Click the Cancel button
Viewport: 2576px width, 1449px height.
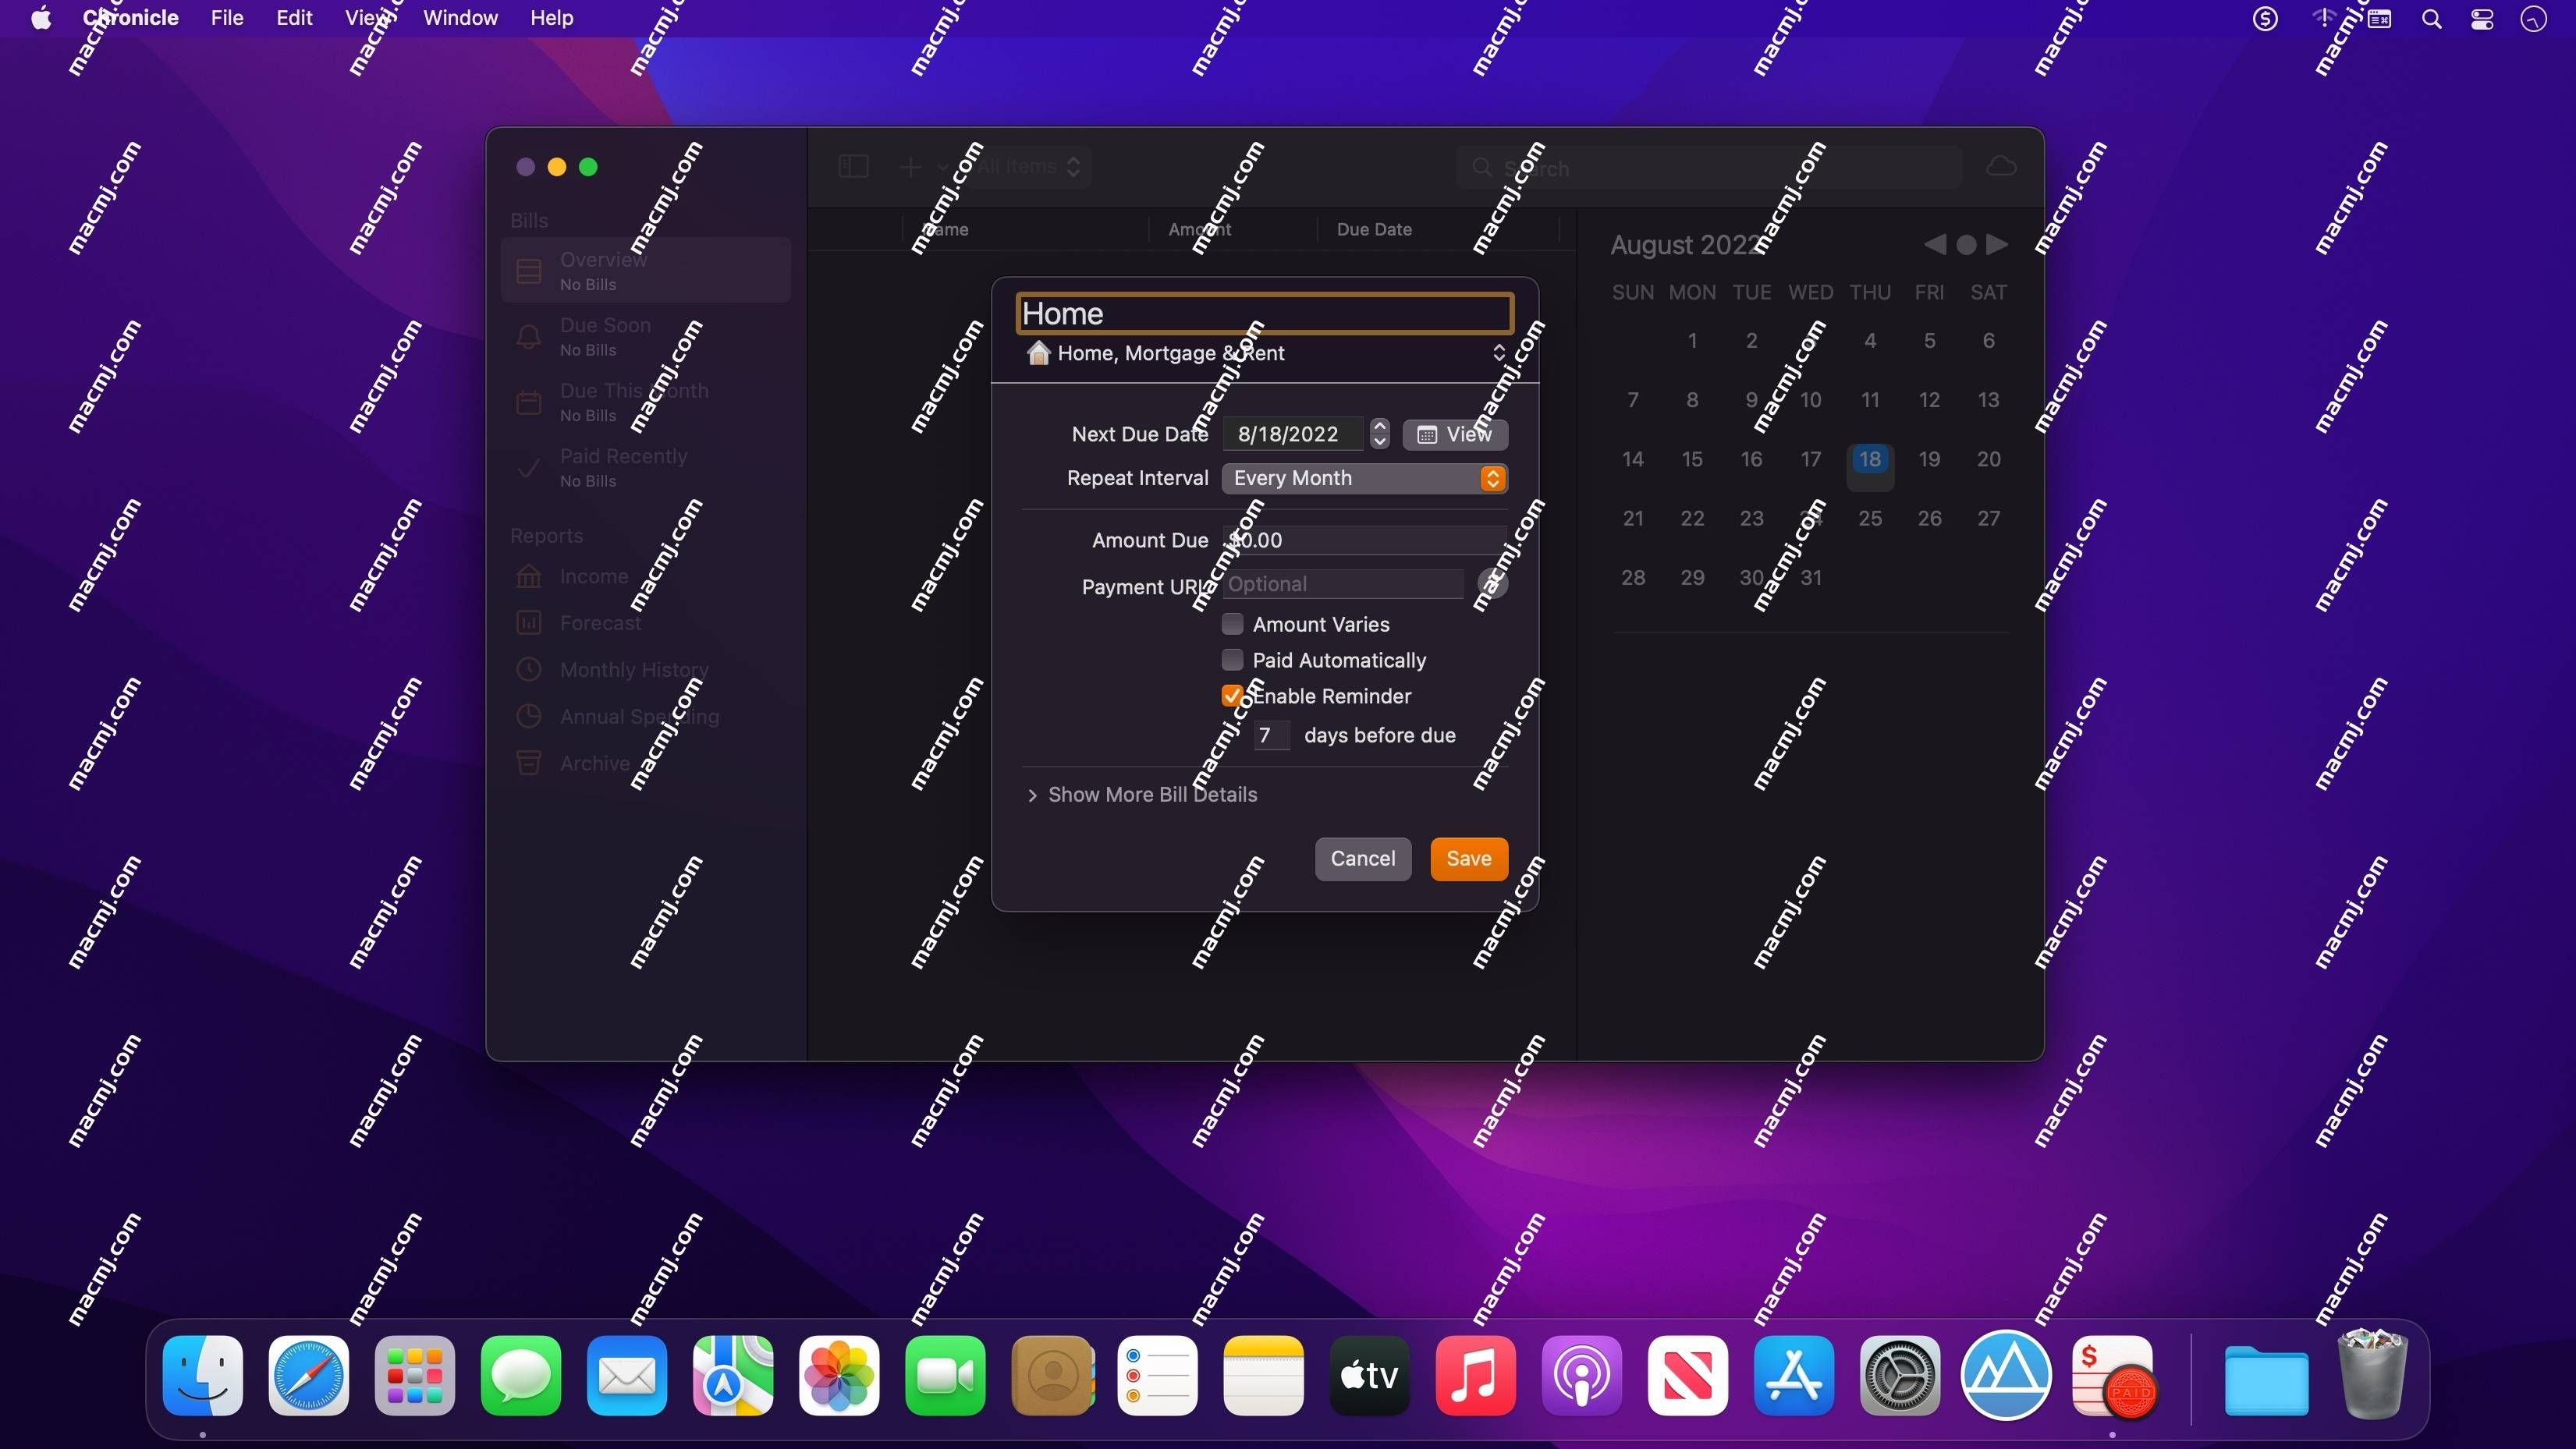1362,858
